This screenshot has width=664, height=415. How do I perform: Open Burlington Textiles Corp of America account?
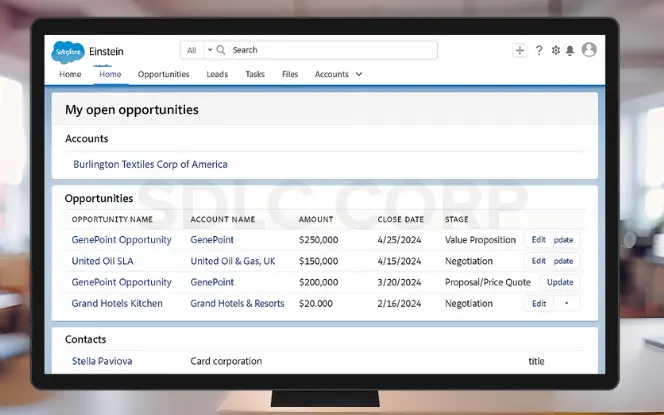pos(150,164)
